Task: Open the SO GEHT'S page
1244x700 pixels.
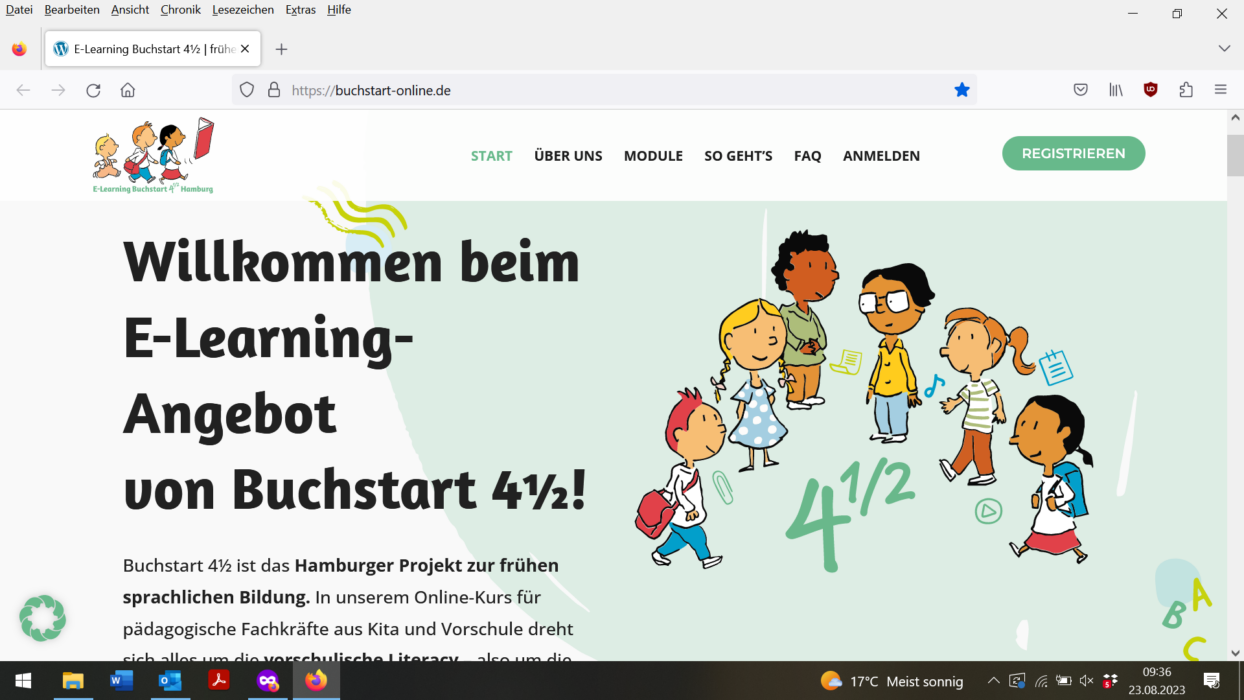Action: point(738,156)
